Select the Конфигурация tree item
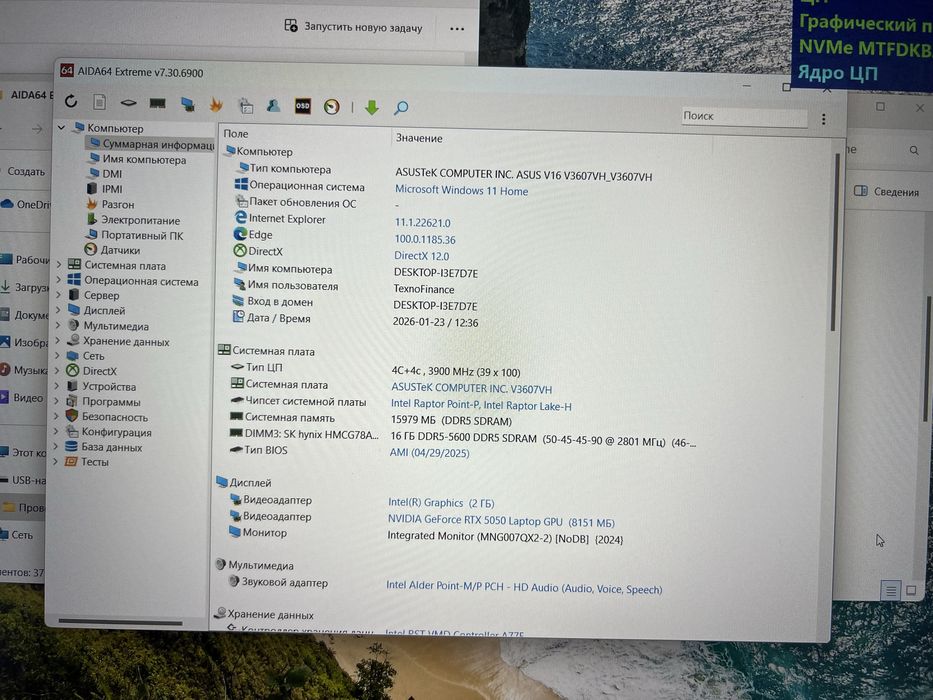This screenshot has height=700, width=933. [x=109, y=432]
